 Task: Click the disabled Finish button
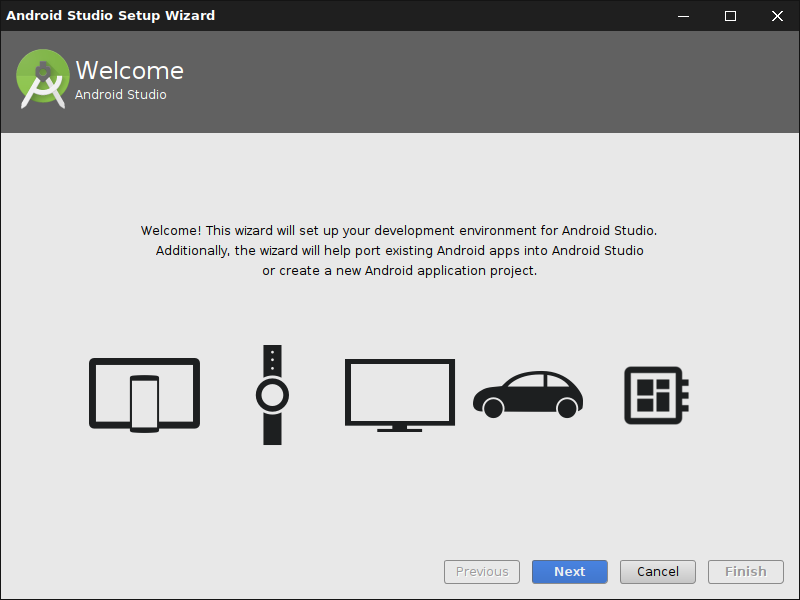[x=745, y=572]
